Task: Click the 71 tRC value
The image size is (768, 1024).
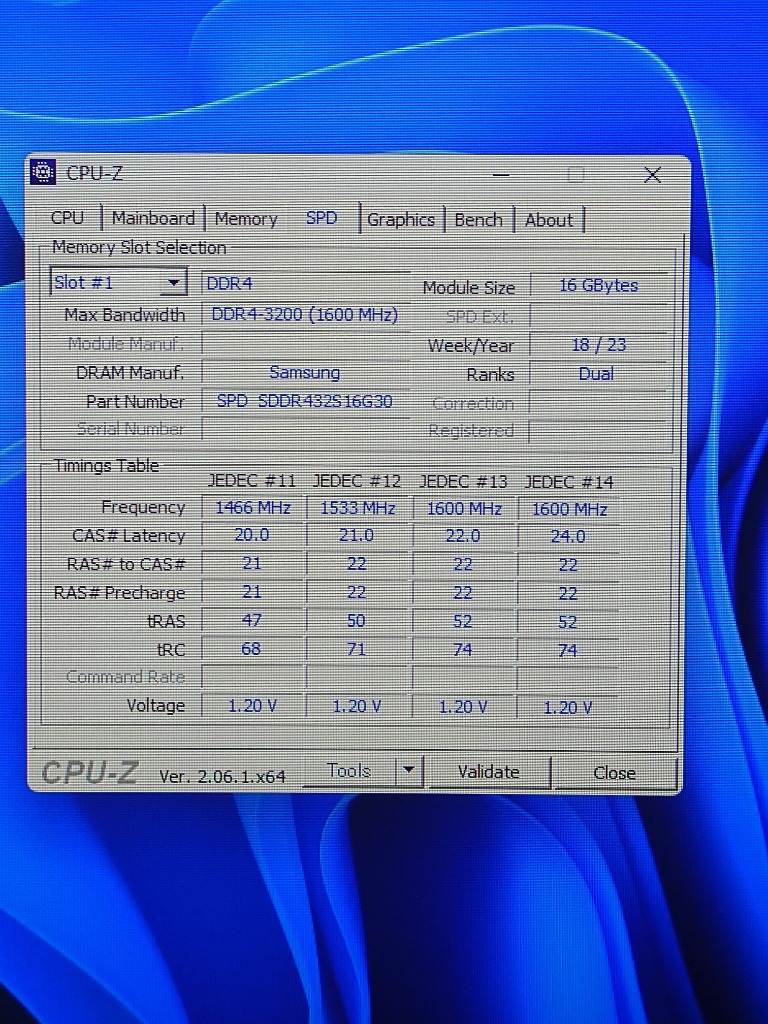Action: (x=357, y=649)
